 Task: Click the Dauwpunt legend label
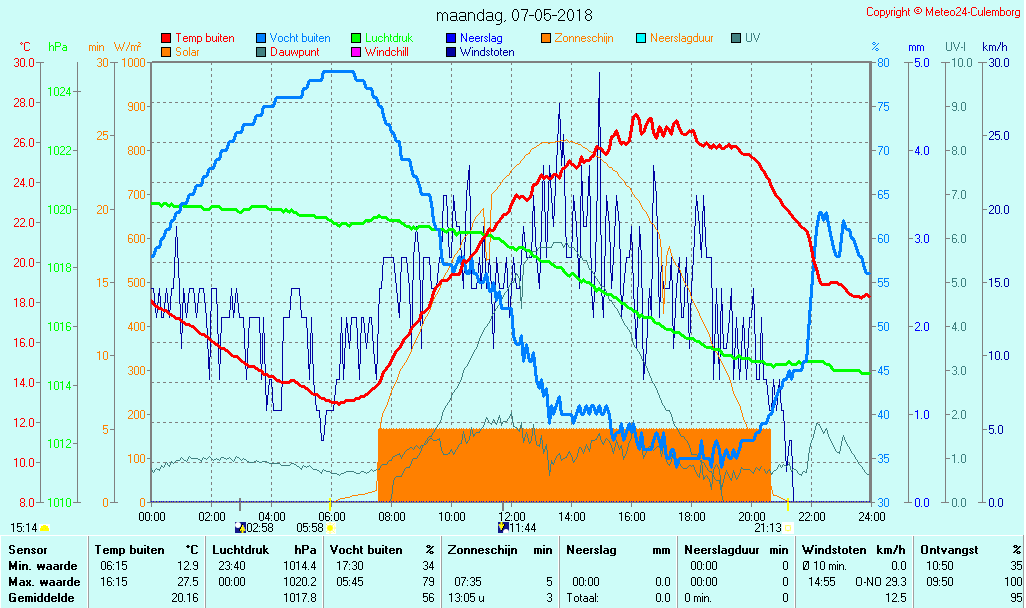(x=296, y=52)
